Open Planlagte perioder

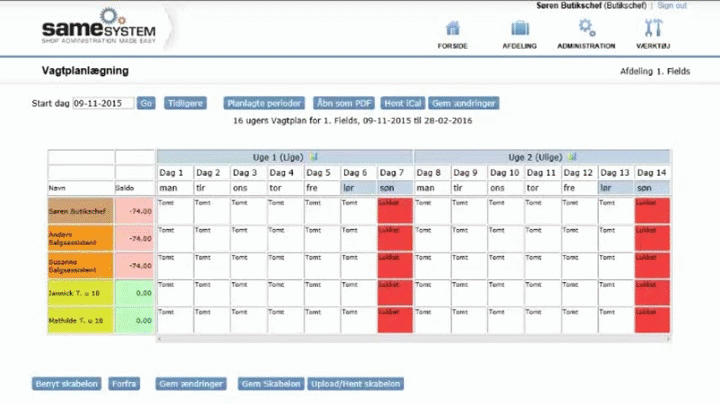pos(264,103)
